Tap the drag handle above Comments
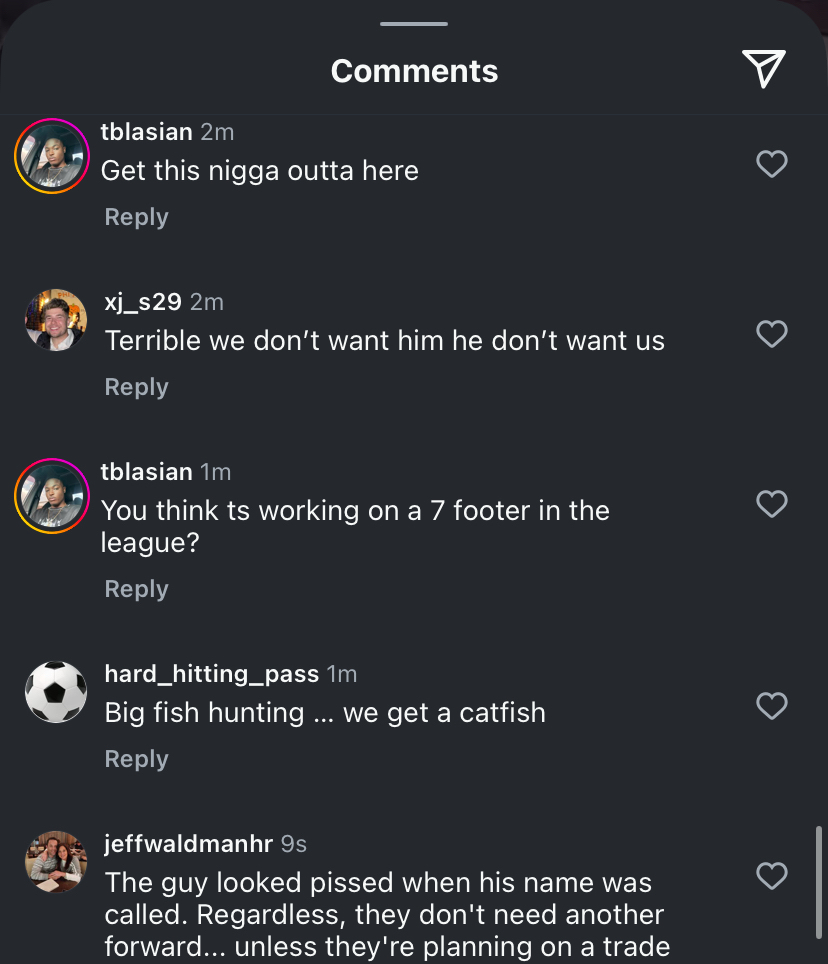The width and height of the screenshot is (828, 964). point(414,23)
